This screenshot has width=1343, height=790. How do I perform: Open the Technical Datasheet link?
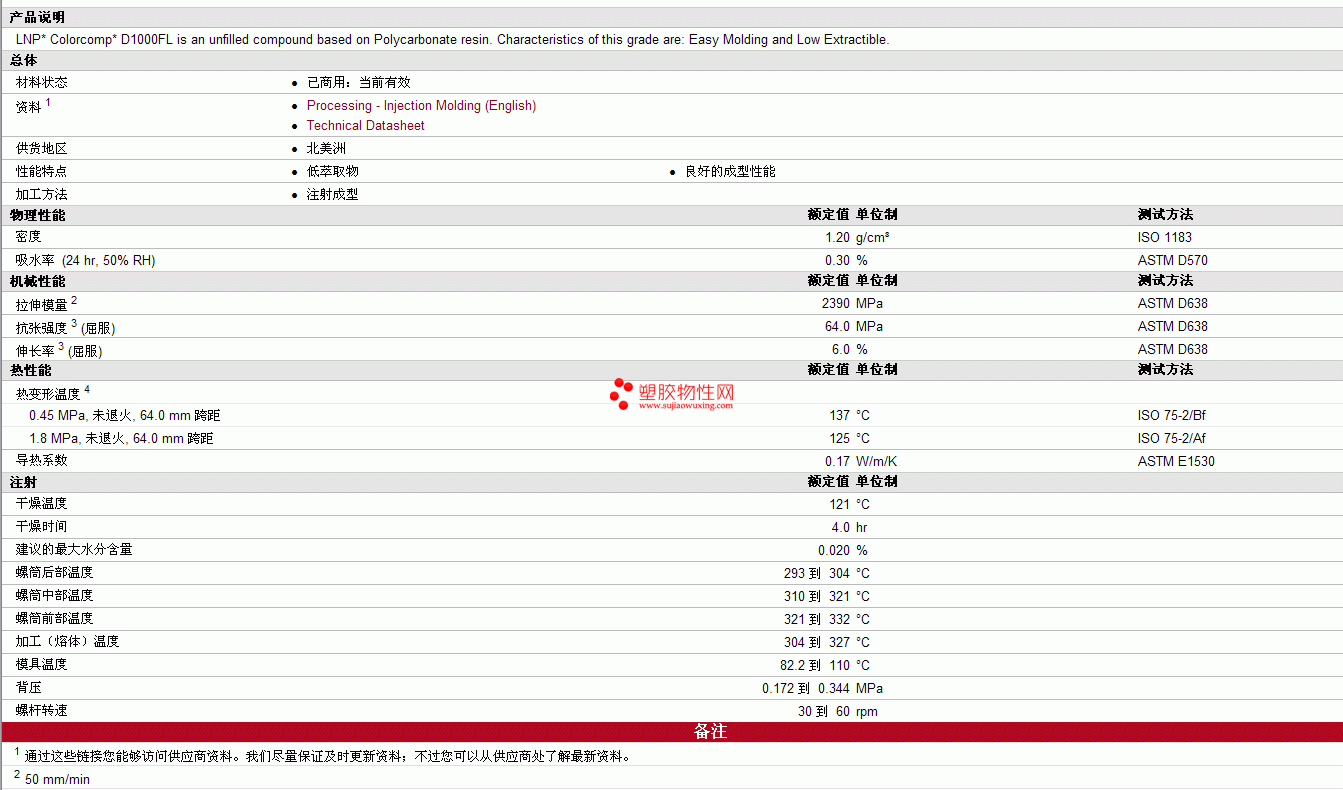(365, 126)
